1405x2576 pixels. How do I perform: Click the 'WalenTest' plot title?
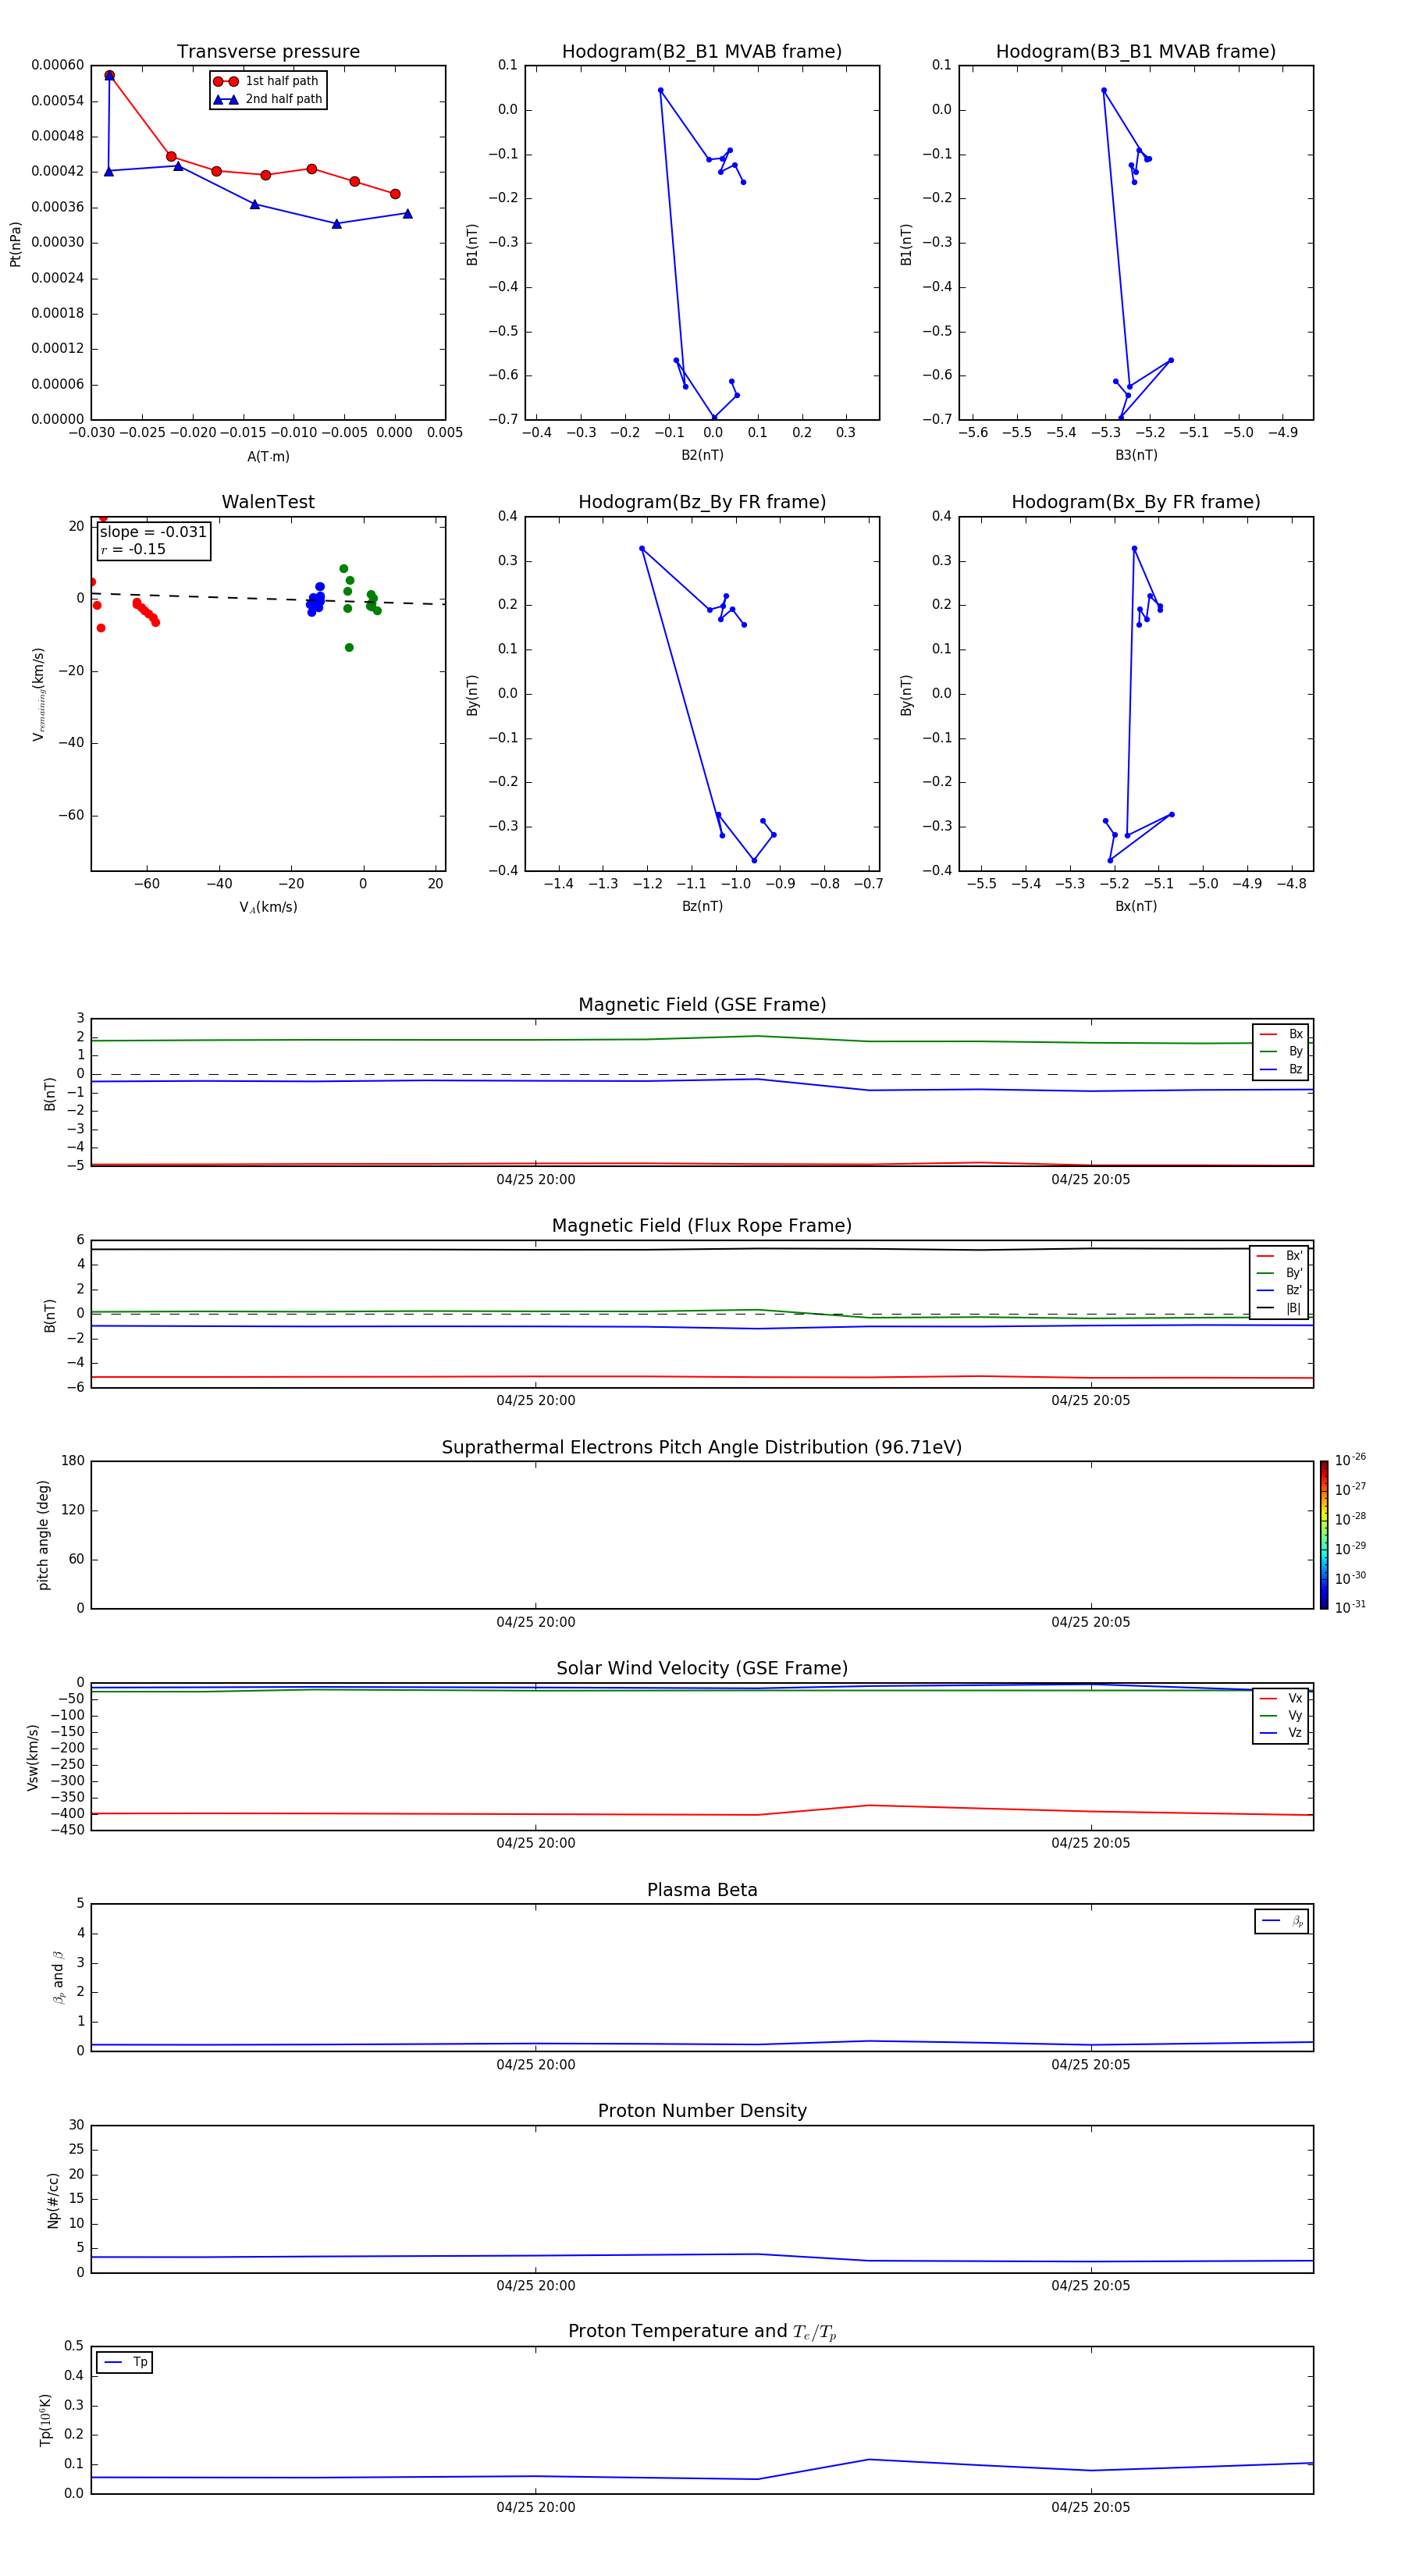(268, 502)
